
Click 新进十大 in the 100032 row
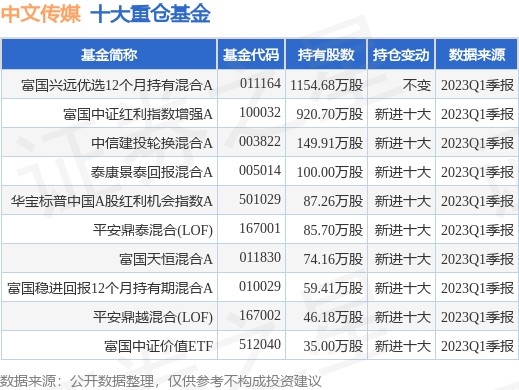403,114
